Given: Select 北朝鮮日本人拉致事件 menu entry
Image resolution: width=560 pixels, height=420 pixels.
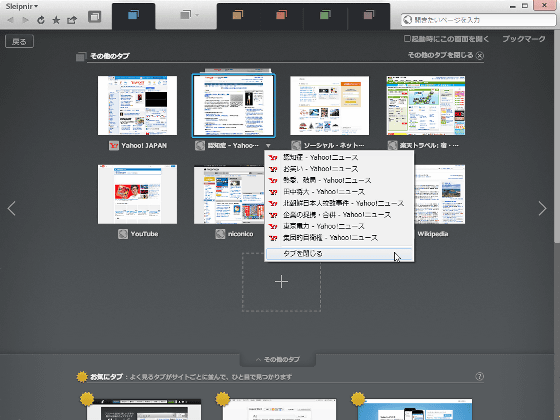Looking at the screenshot, I should (x=339, y=203).
